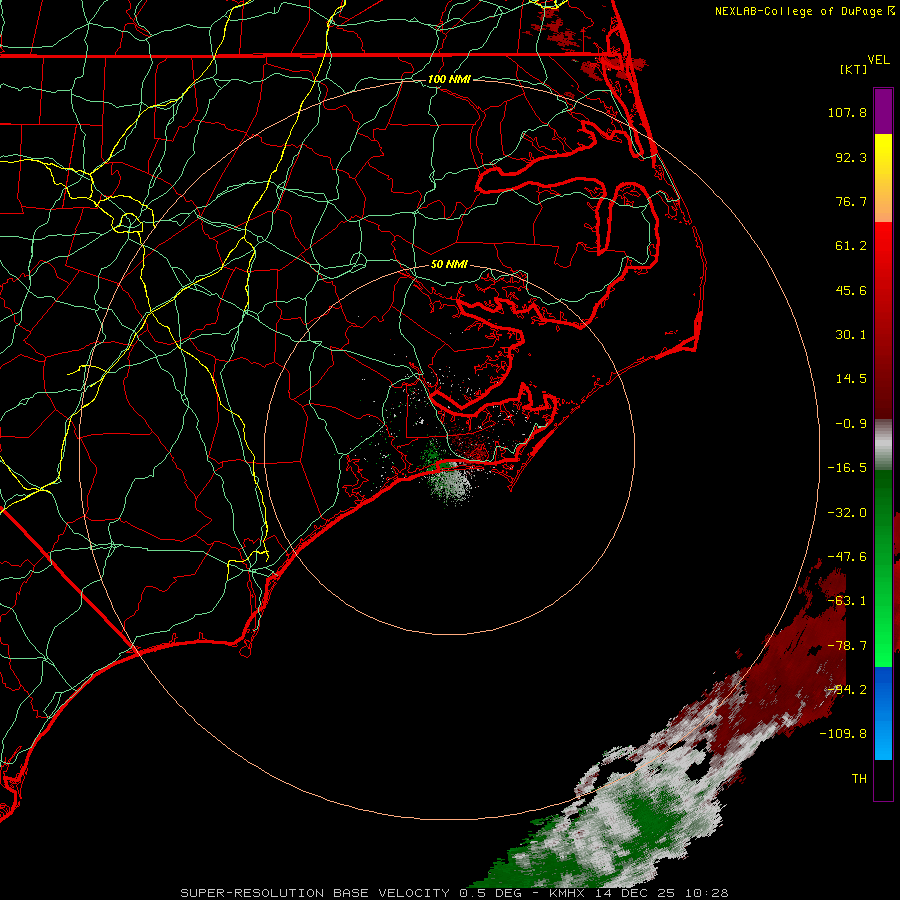The width and height of the screenshot is (900, 900).
Task: Click the blue band of the velocity scale
Action: pos(883,713)
